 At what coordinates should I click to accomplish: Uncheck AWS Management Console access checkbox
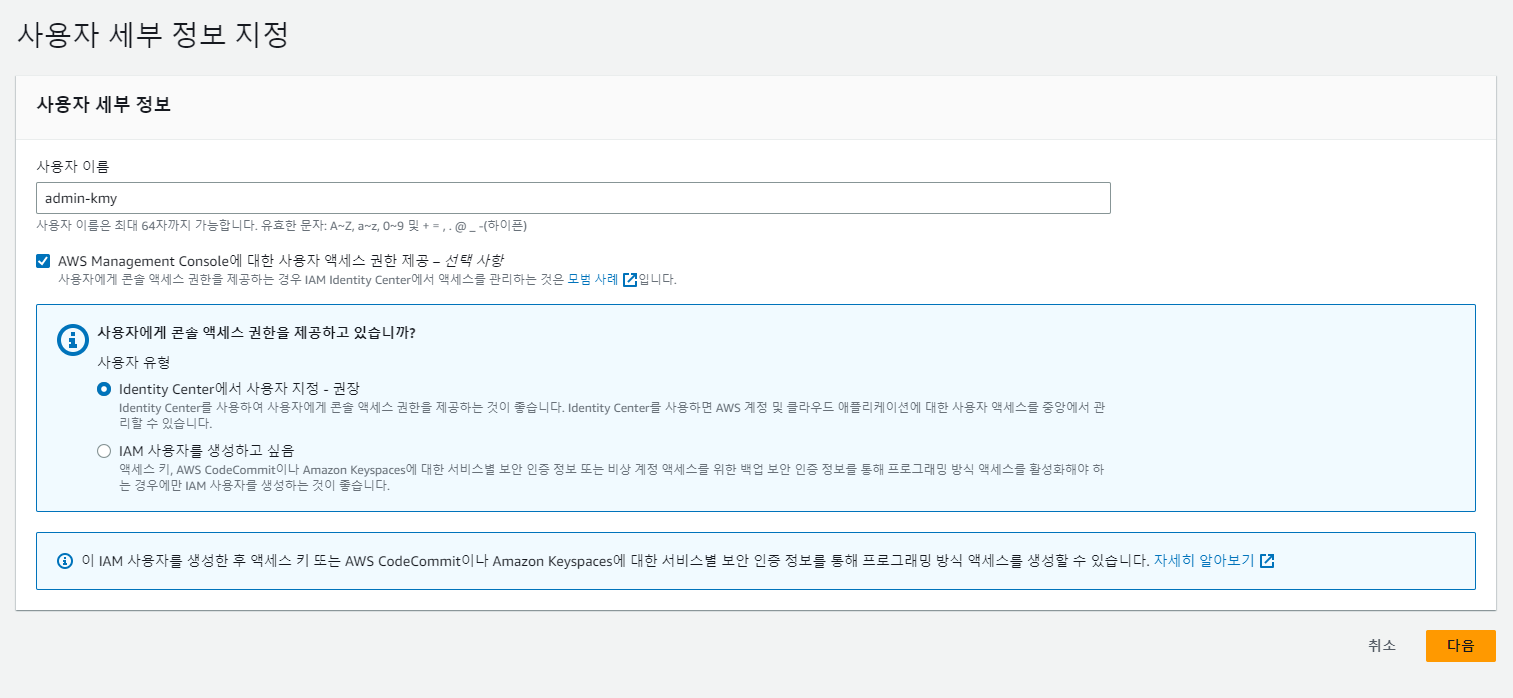(x=43, y=261)
